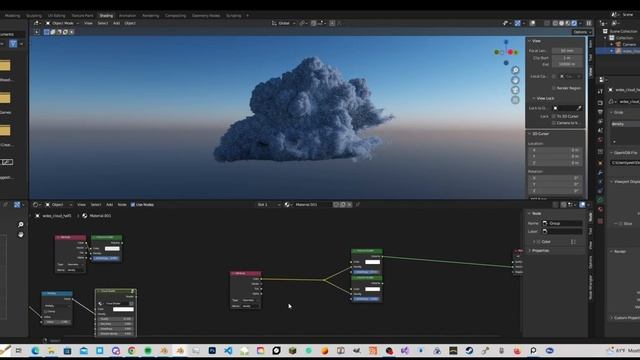Viewport: 640px width, 360px height.
Task: Toggle the Clamp checkbox in Math node
Action: [46, 311]
